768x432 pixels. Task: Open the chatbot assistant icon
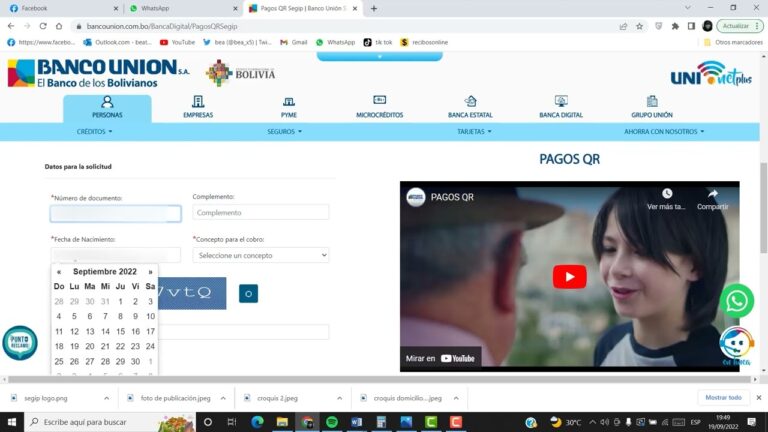(x=736, y=344)
